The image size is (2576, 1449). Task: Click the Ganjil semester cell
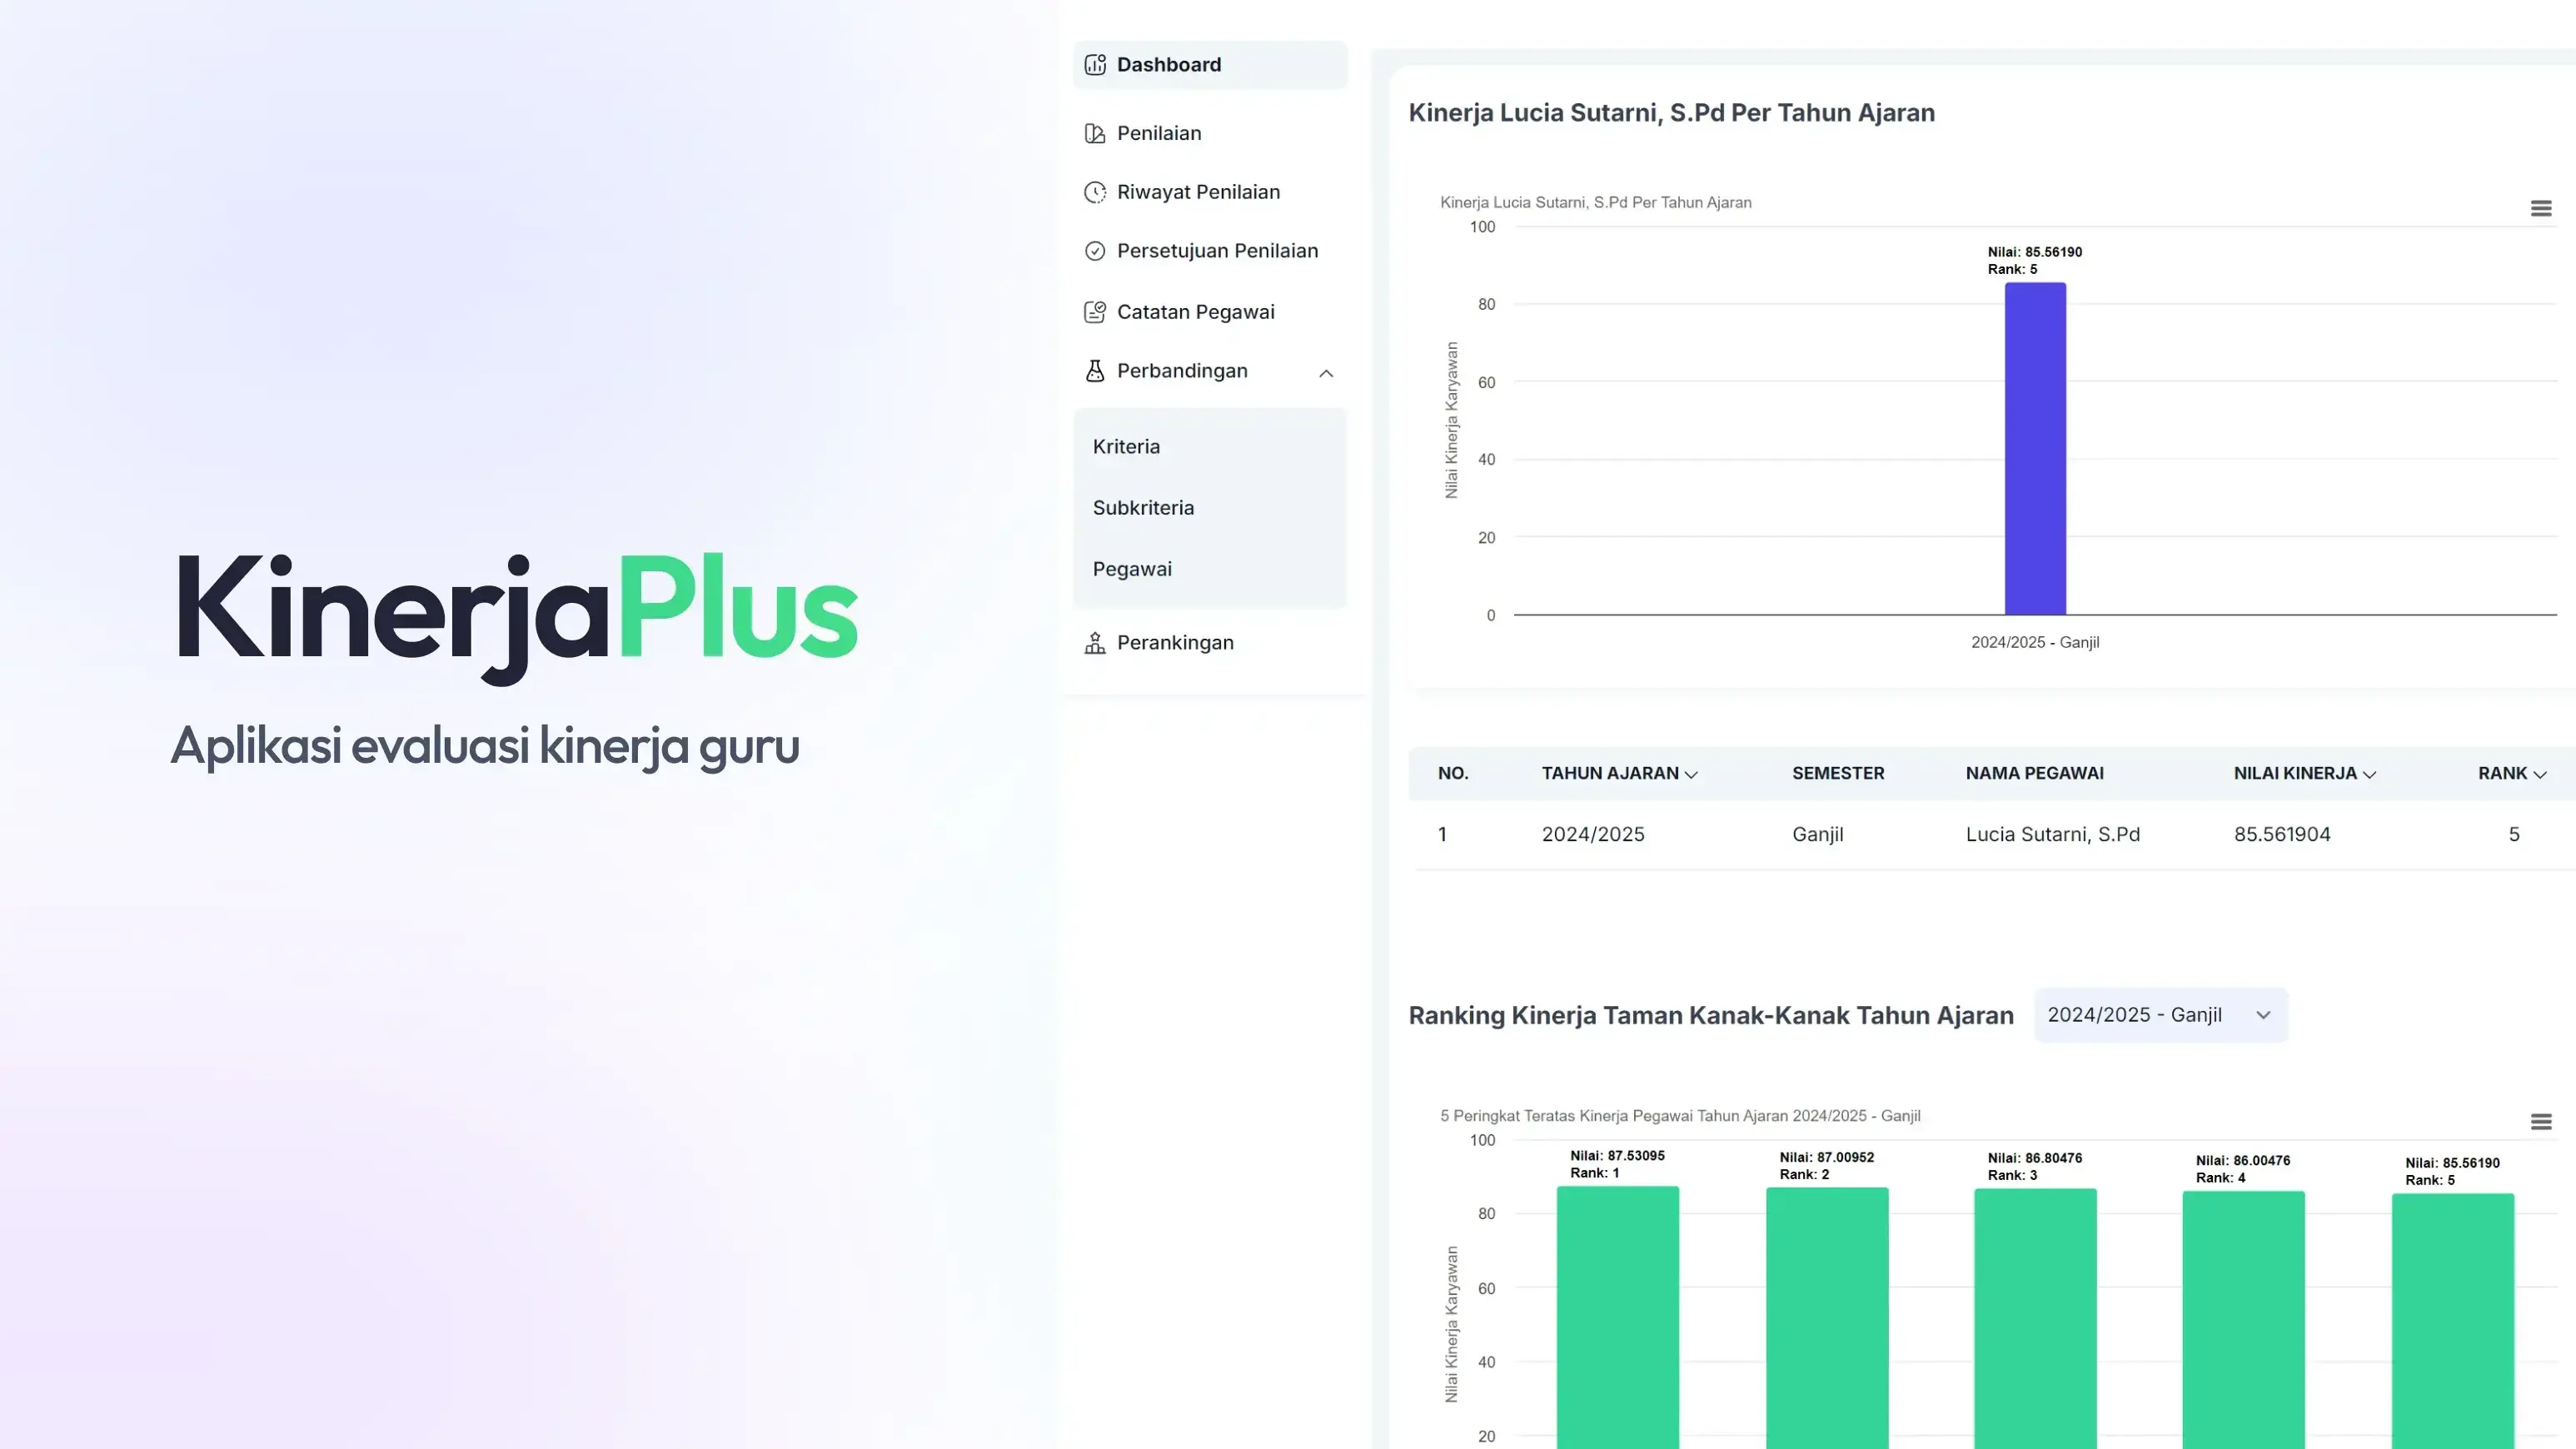click(1817, 835)
